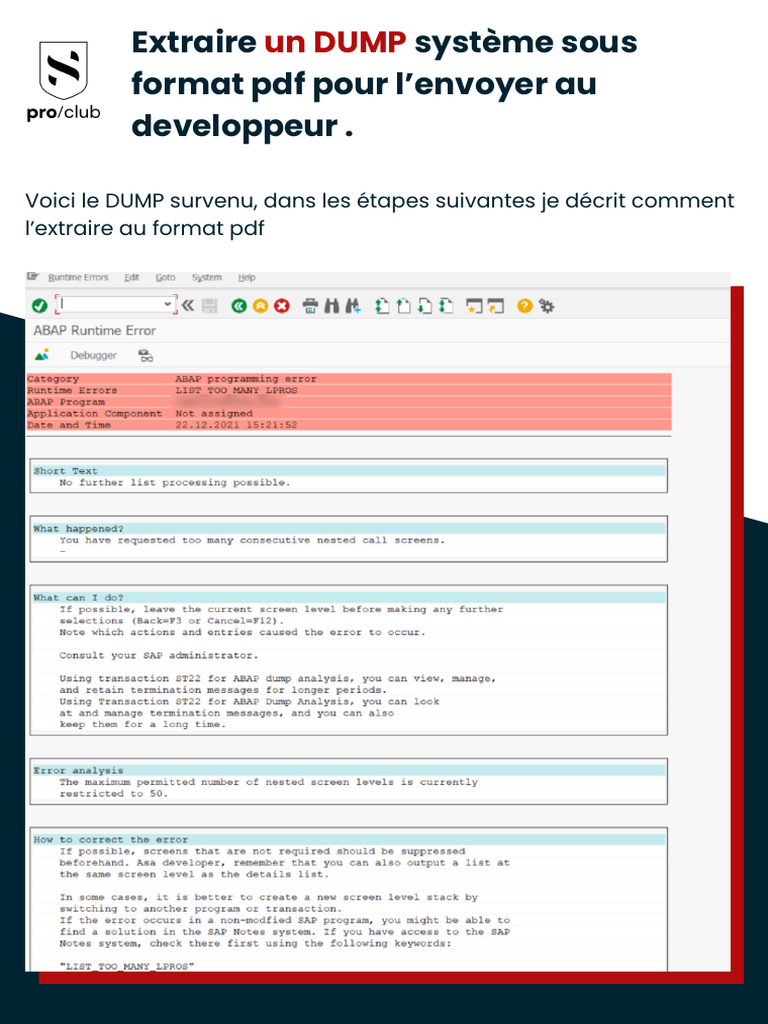Open Customize Local Layout gear icon
Viewport: 768px width, 1024px height.
(547, 306)
